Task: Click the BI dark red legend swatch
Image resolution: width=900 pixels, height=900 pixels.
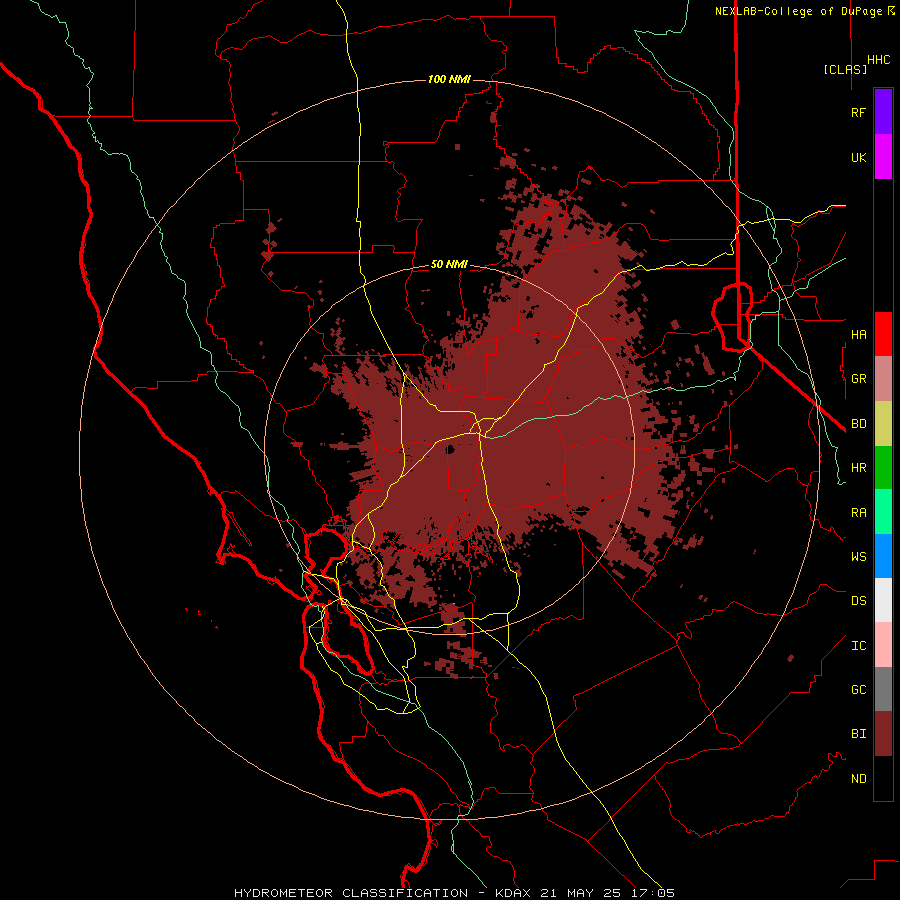Action: 883,734
